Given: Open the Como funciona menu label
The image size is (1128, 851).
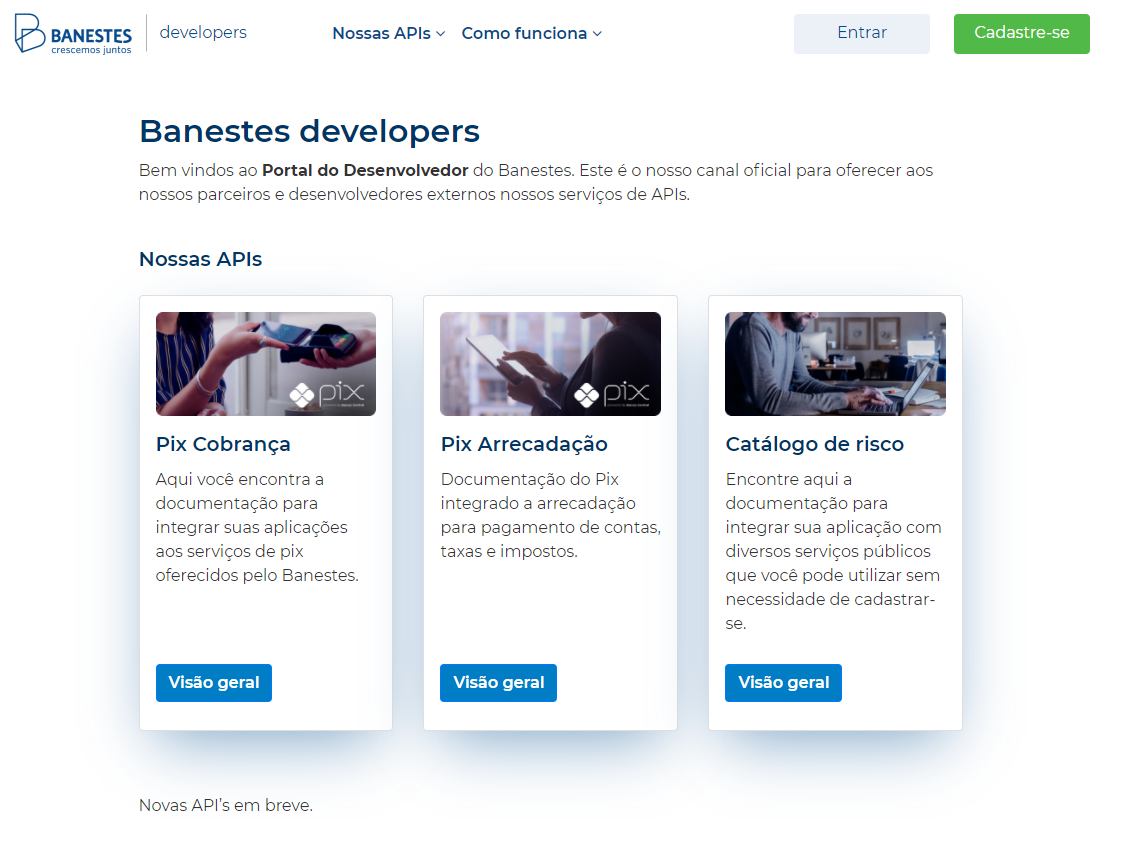Looking at the screenshot, I should pyautogui.click(x=524, y=34).
